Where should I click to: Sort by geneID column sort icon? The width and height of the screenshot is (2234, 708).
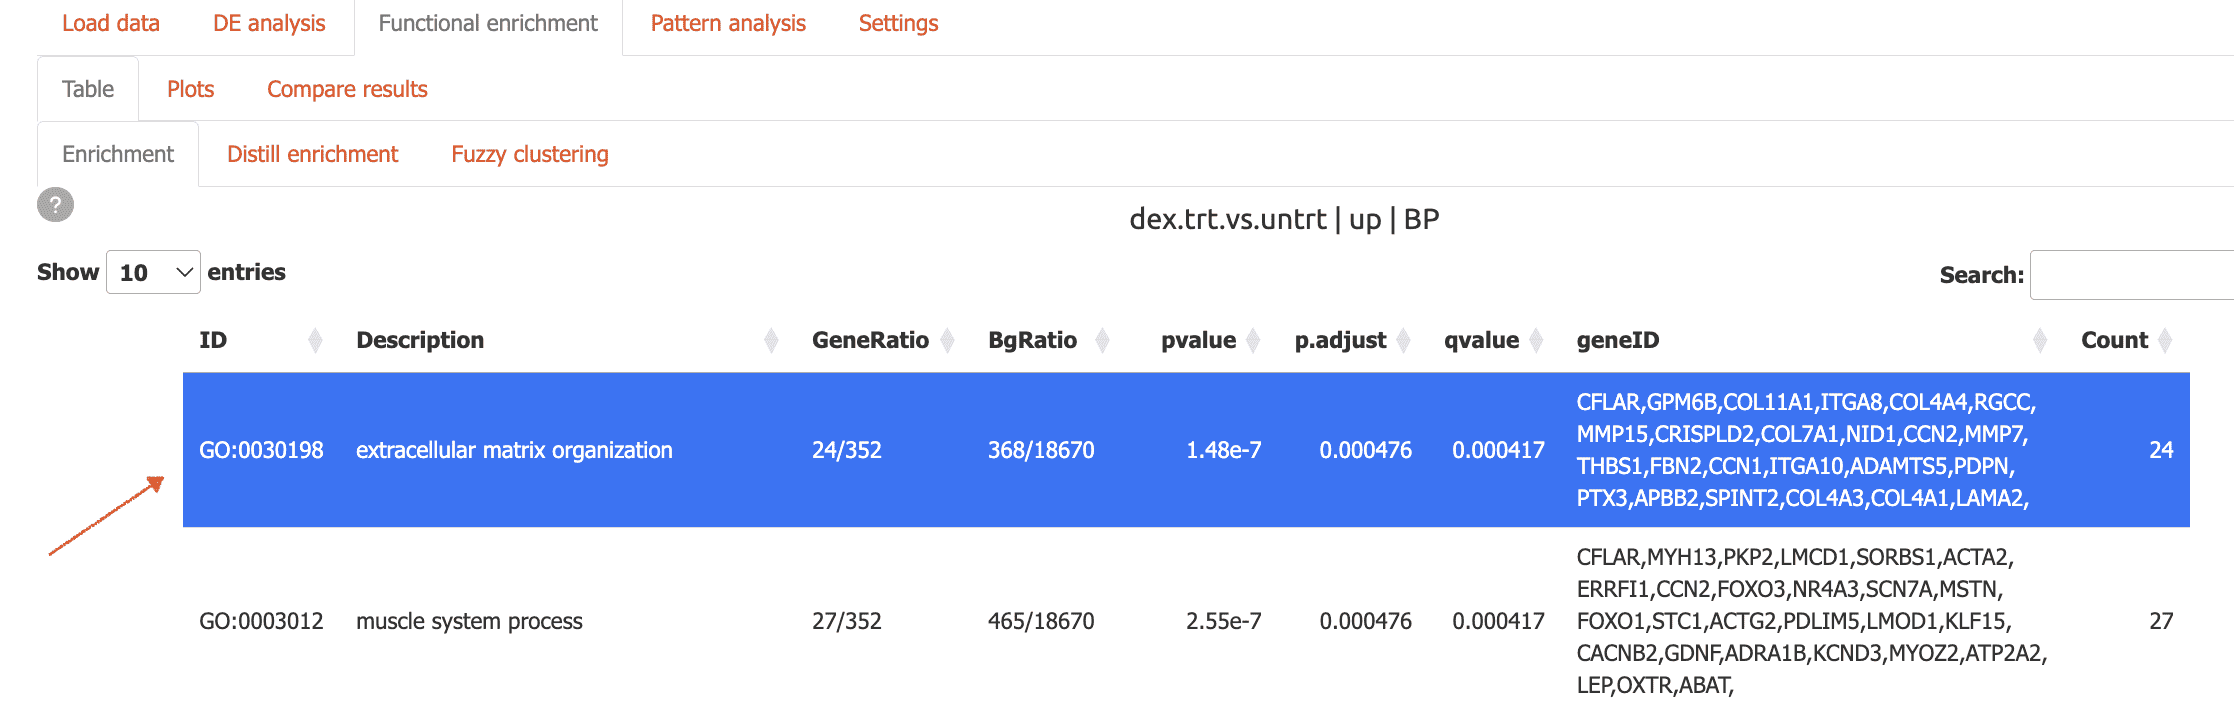[2040, 341]
